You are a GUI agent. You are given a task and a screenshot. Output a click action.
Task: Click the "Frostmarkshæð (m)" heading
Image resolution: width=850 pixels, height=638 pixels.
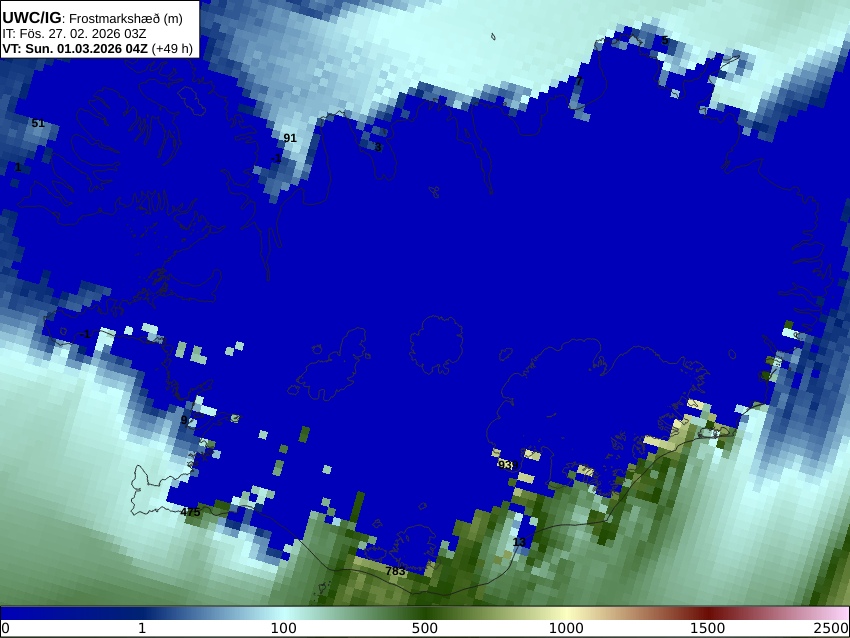[126, 18]
